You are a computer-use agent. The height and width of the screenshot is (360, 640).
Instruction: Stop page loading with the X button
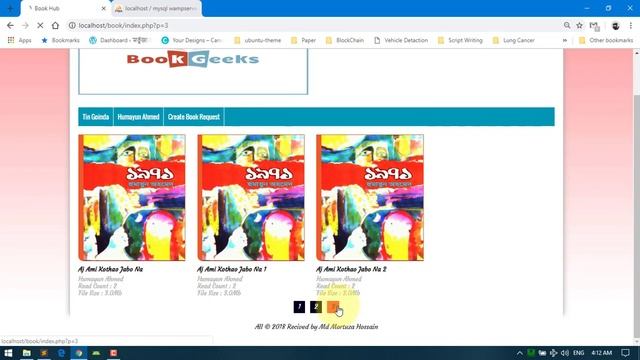pyautogui.click(x=40, y=25)
